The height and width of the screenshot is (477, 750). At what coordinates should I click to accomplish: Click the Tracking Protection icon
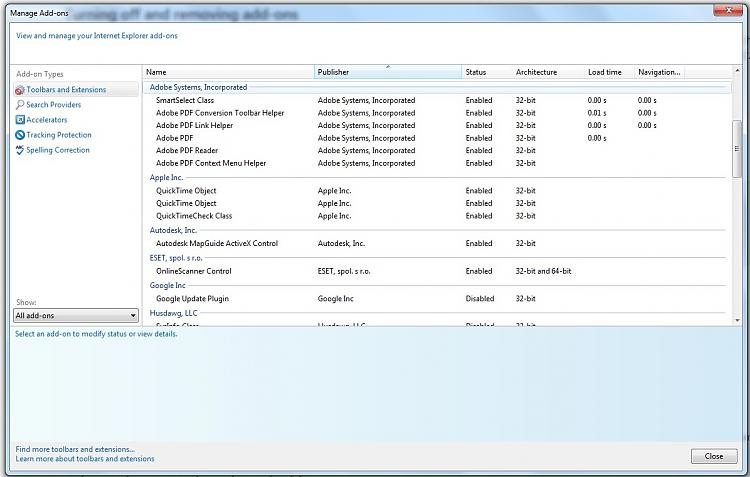pyautogui.click(x=20, y=135)
